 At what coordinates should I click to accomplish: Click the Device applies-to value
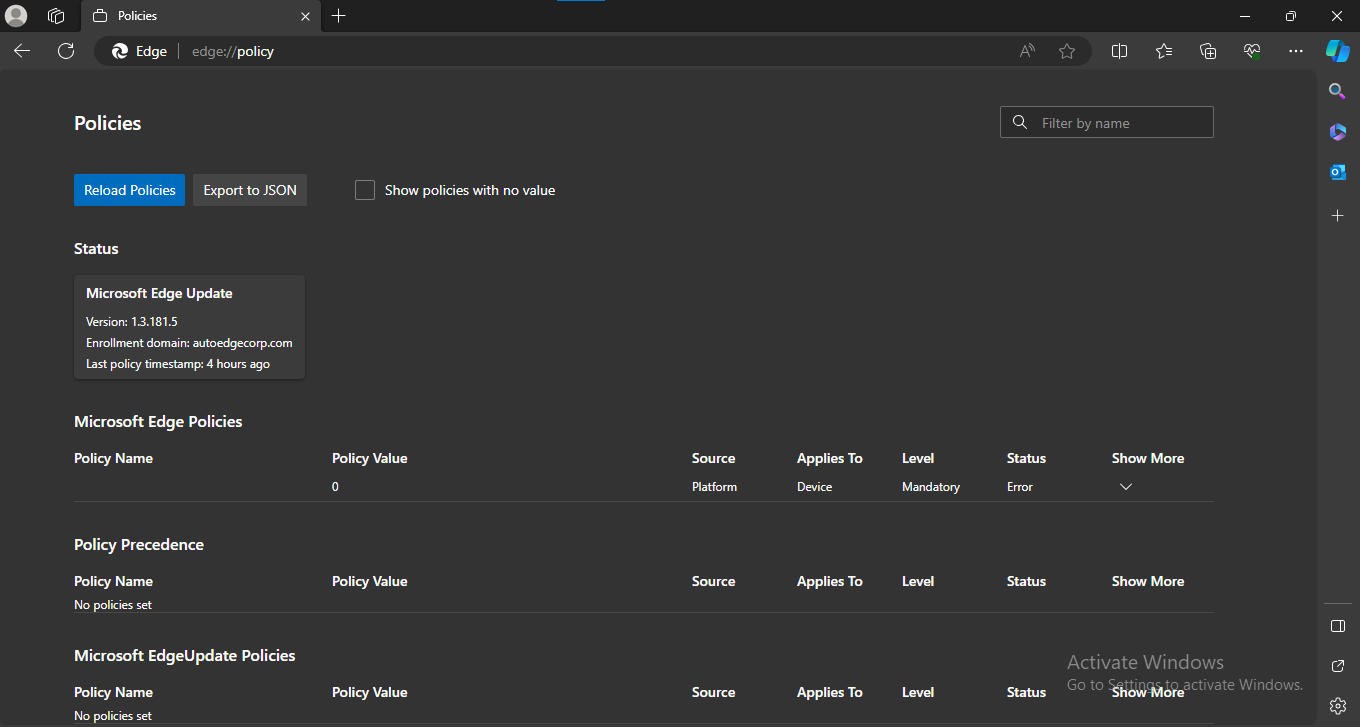click(x=815, y=487)
